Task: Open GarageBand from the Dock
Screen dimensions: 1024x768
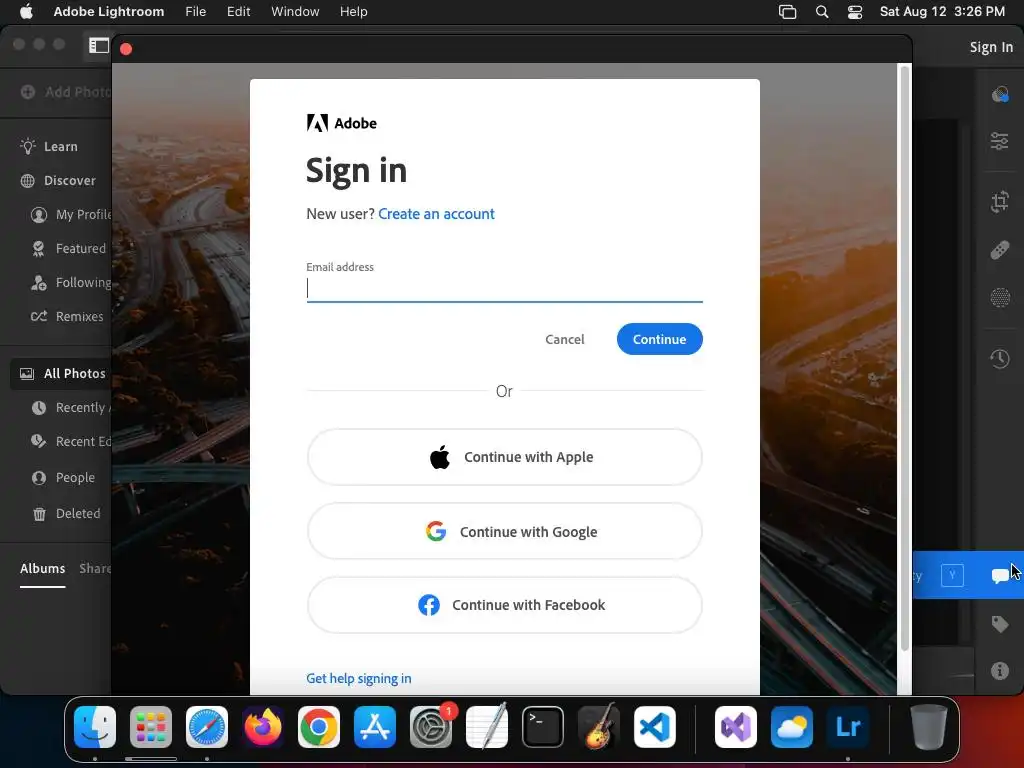Action: coord(599,727)
